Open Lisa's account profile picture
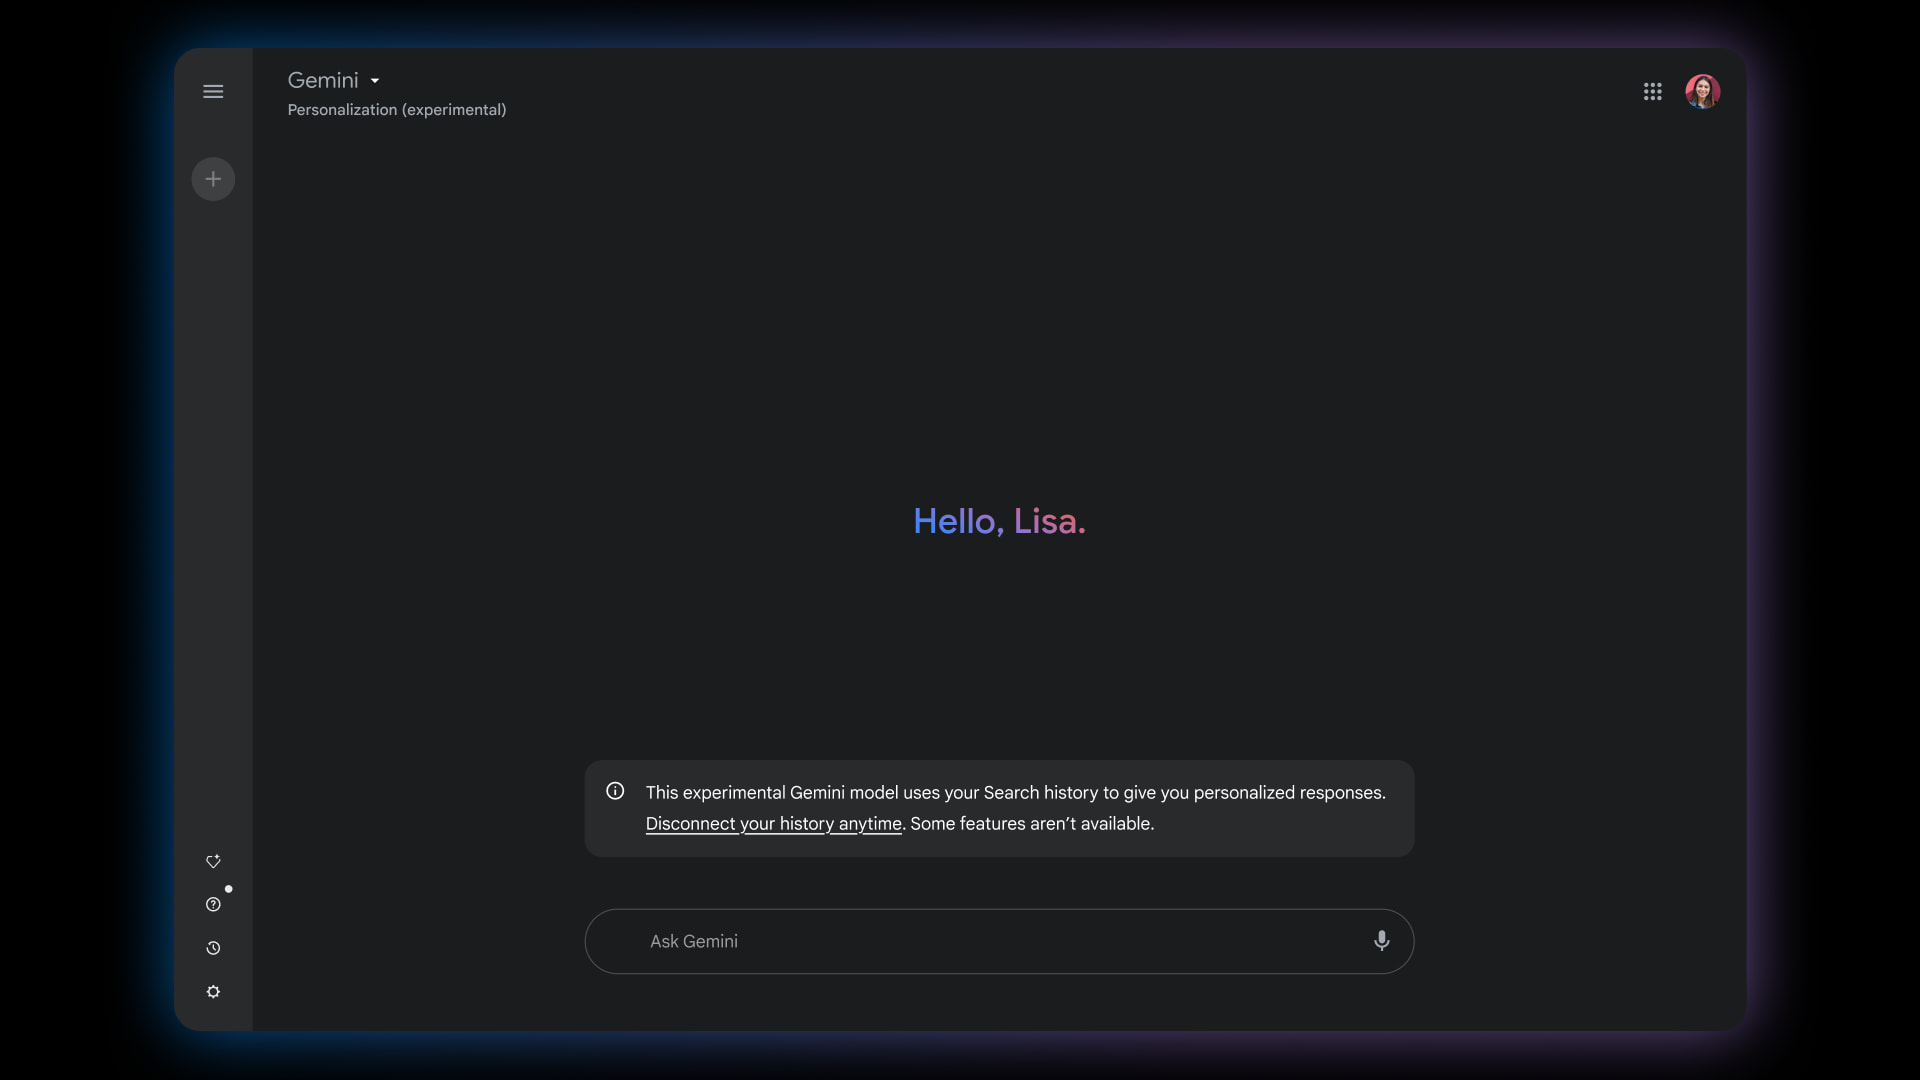The height and width of the screenshot is (1080, 1920). point(1702,92)
